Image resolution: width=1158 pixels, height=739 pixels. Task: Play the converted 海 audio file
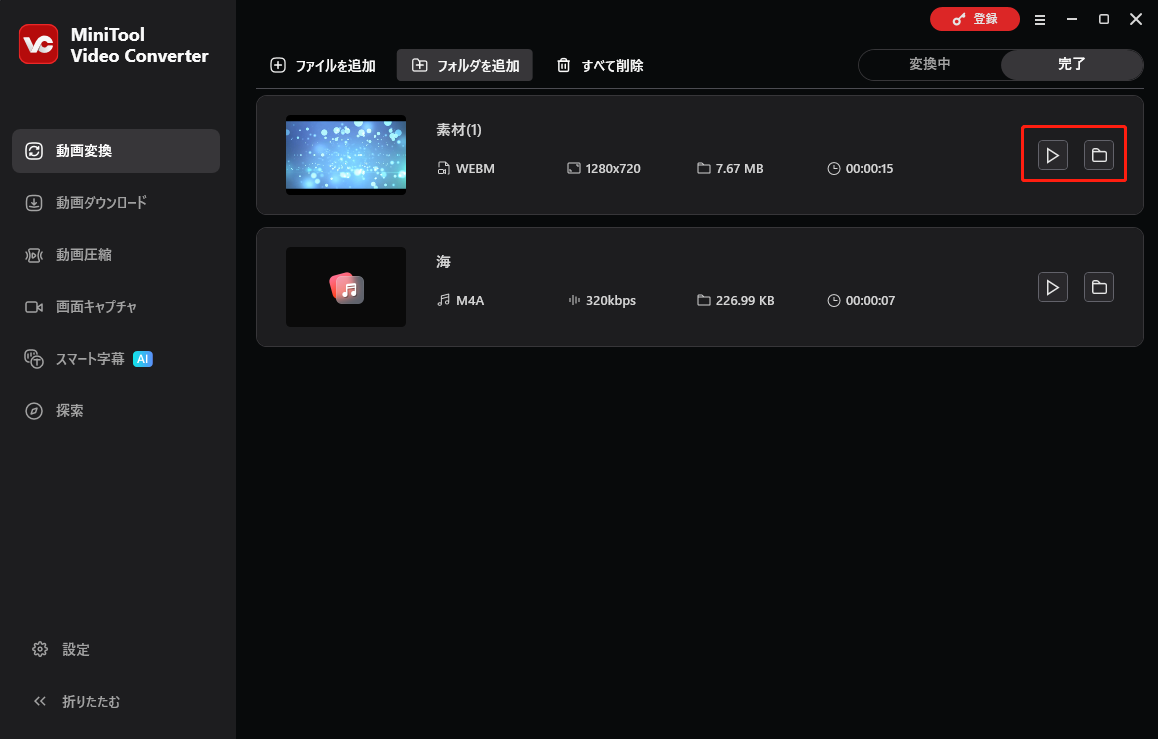[1052, 287]
